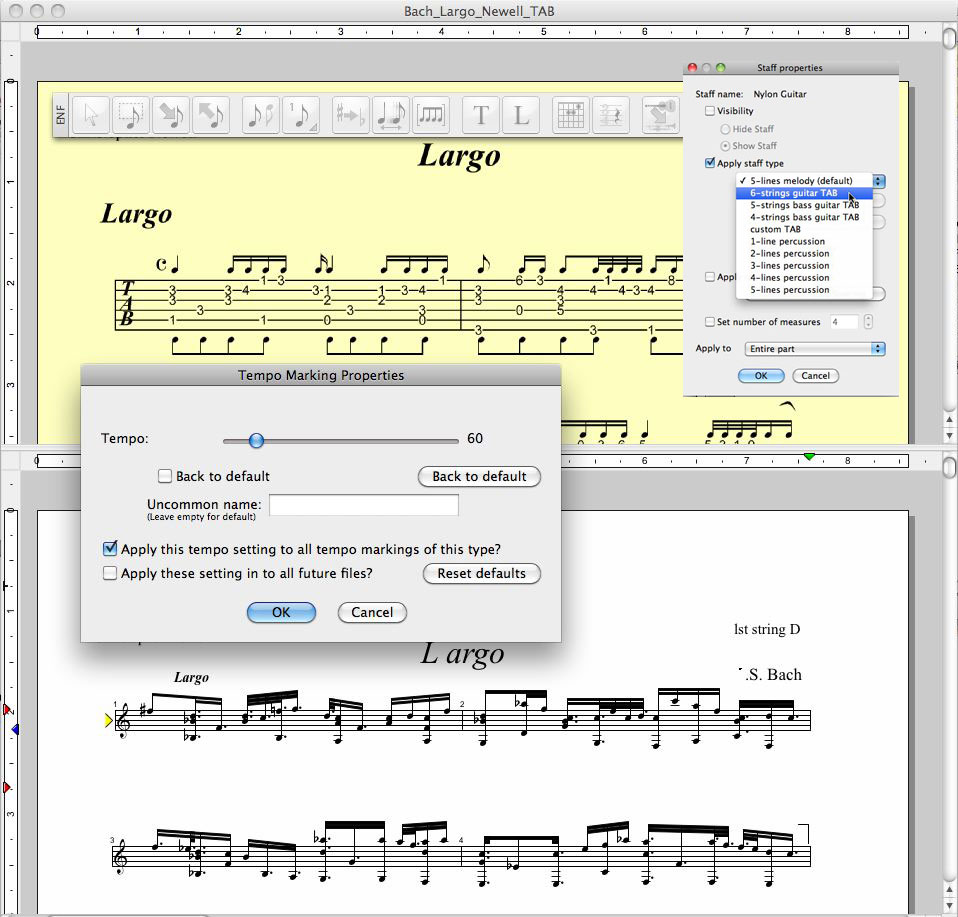Confirm Tempo Marking Properties with OK

[x=281, y=612]
